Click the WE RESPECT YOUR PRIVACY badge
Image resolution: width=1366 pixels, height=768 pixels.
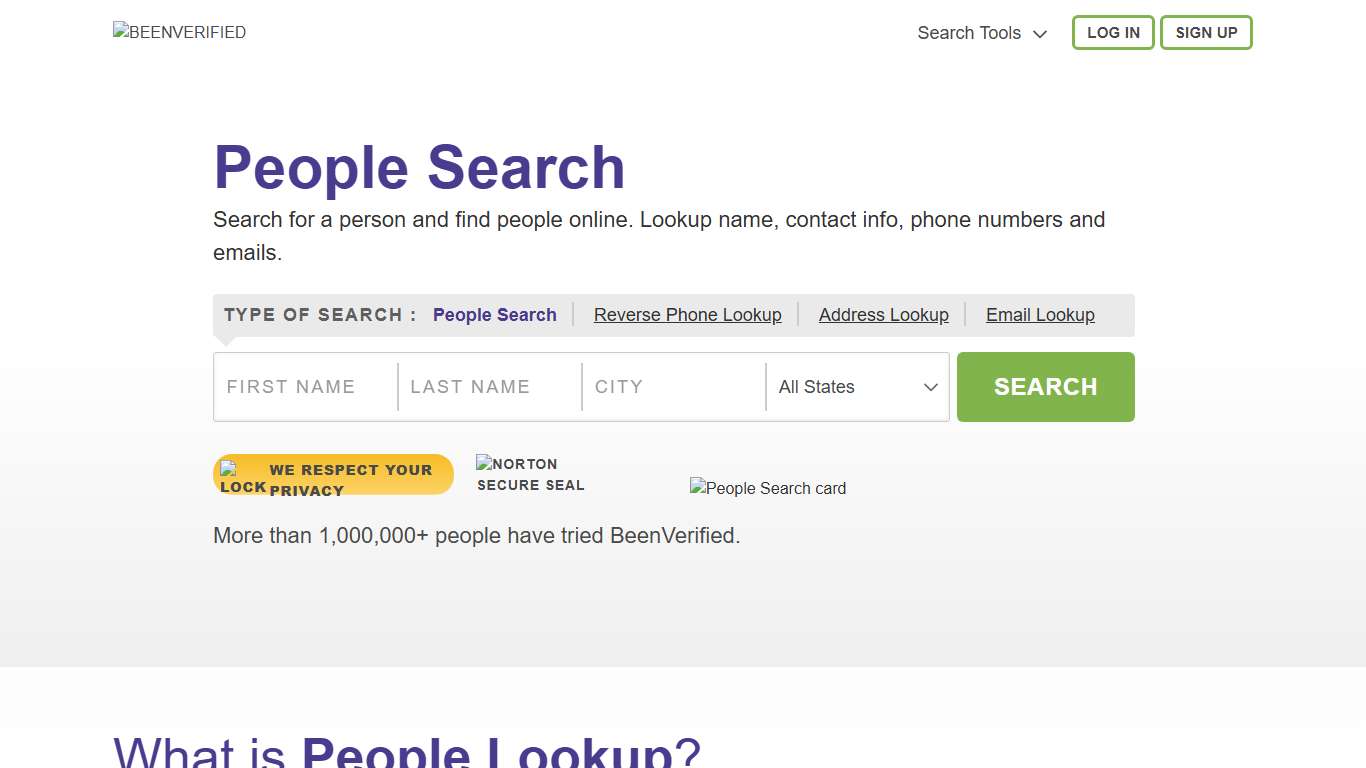tap(333, 474)
